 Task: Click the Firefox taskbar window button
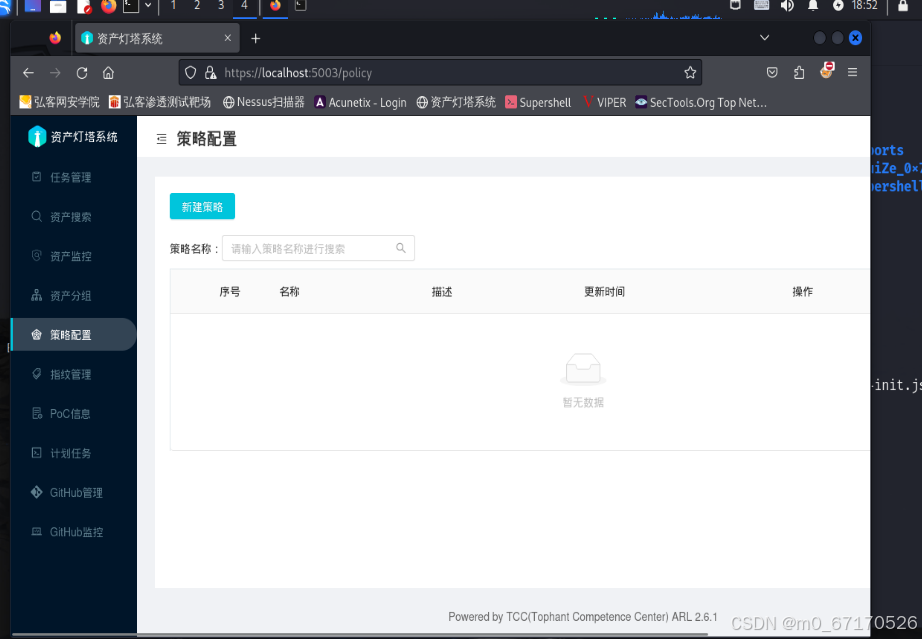pos(275,6)
